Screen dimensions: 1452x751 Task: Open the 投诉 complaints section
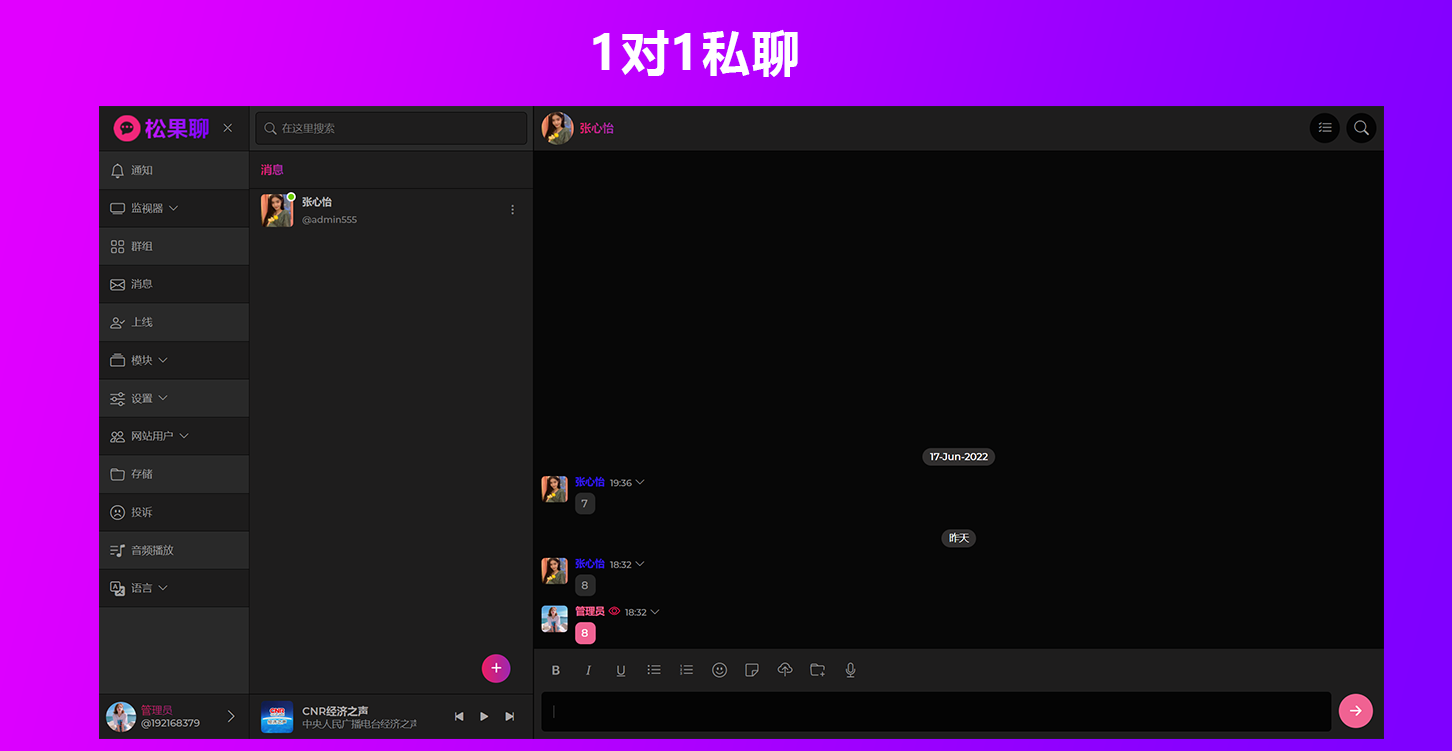point(174,512)
